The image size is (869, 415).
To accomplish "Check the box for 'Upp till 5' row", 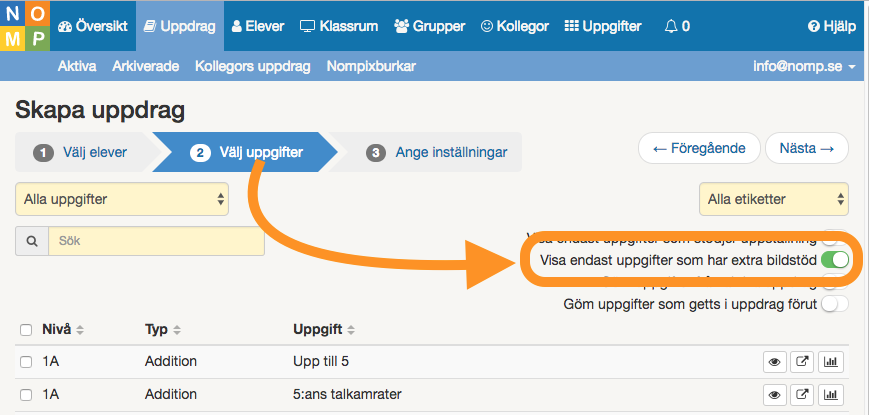I will click(x=26, y=362).
